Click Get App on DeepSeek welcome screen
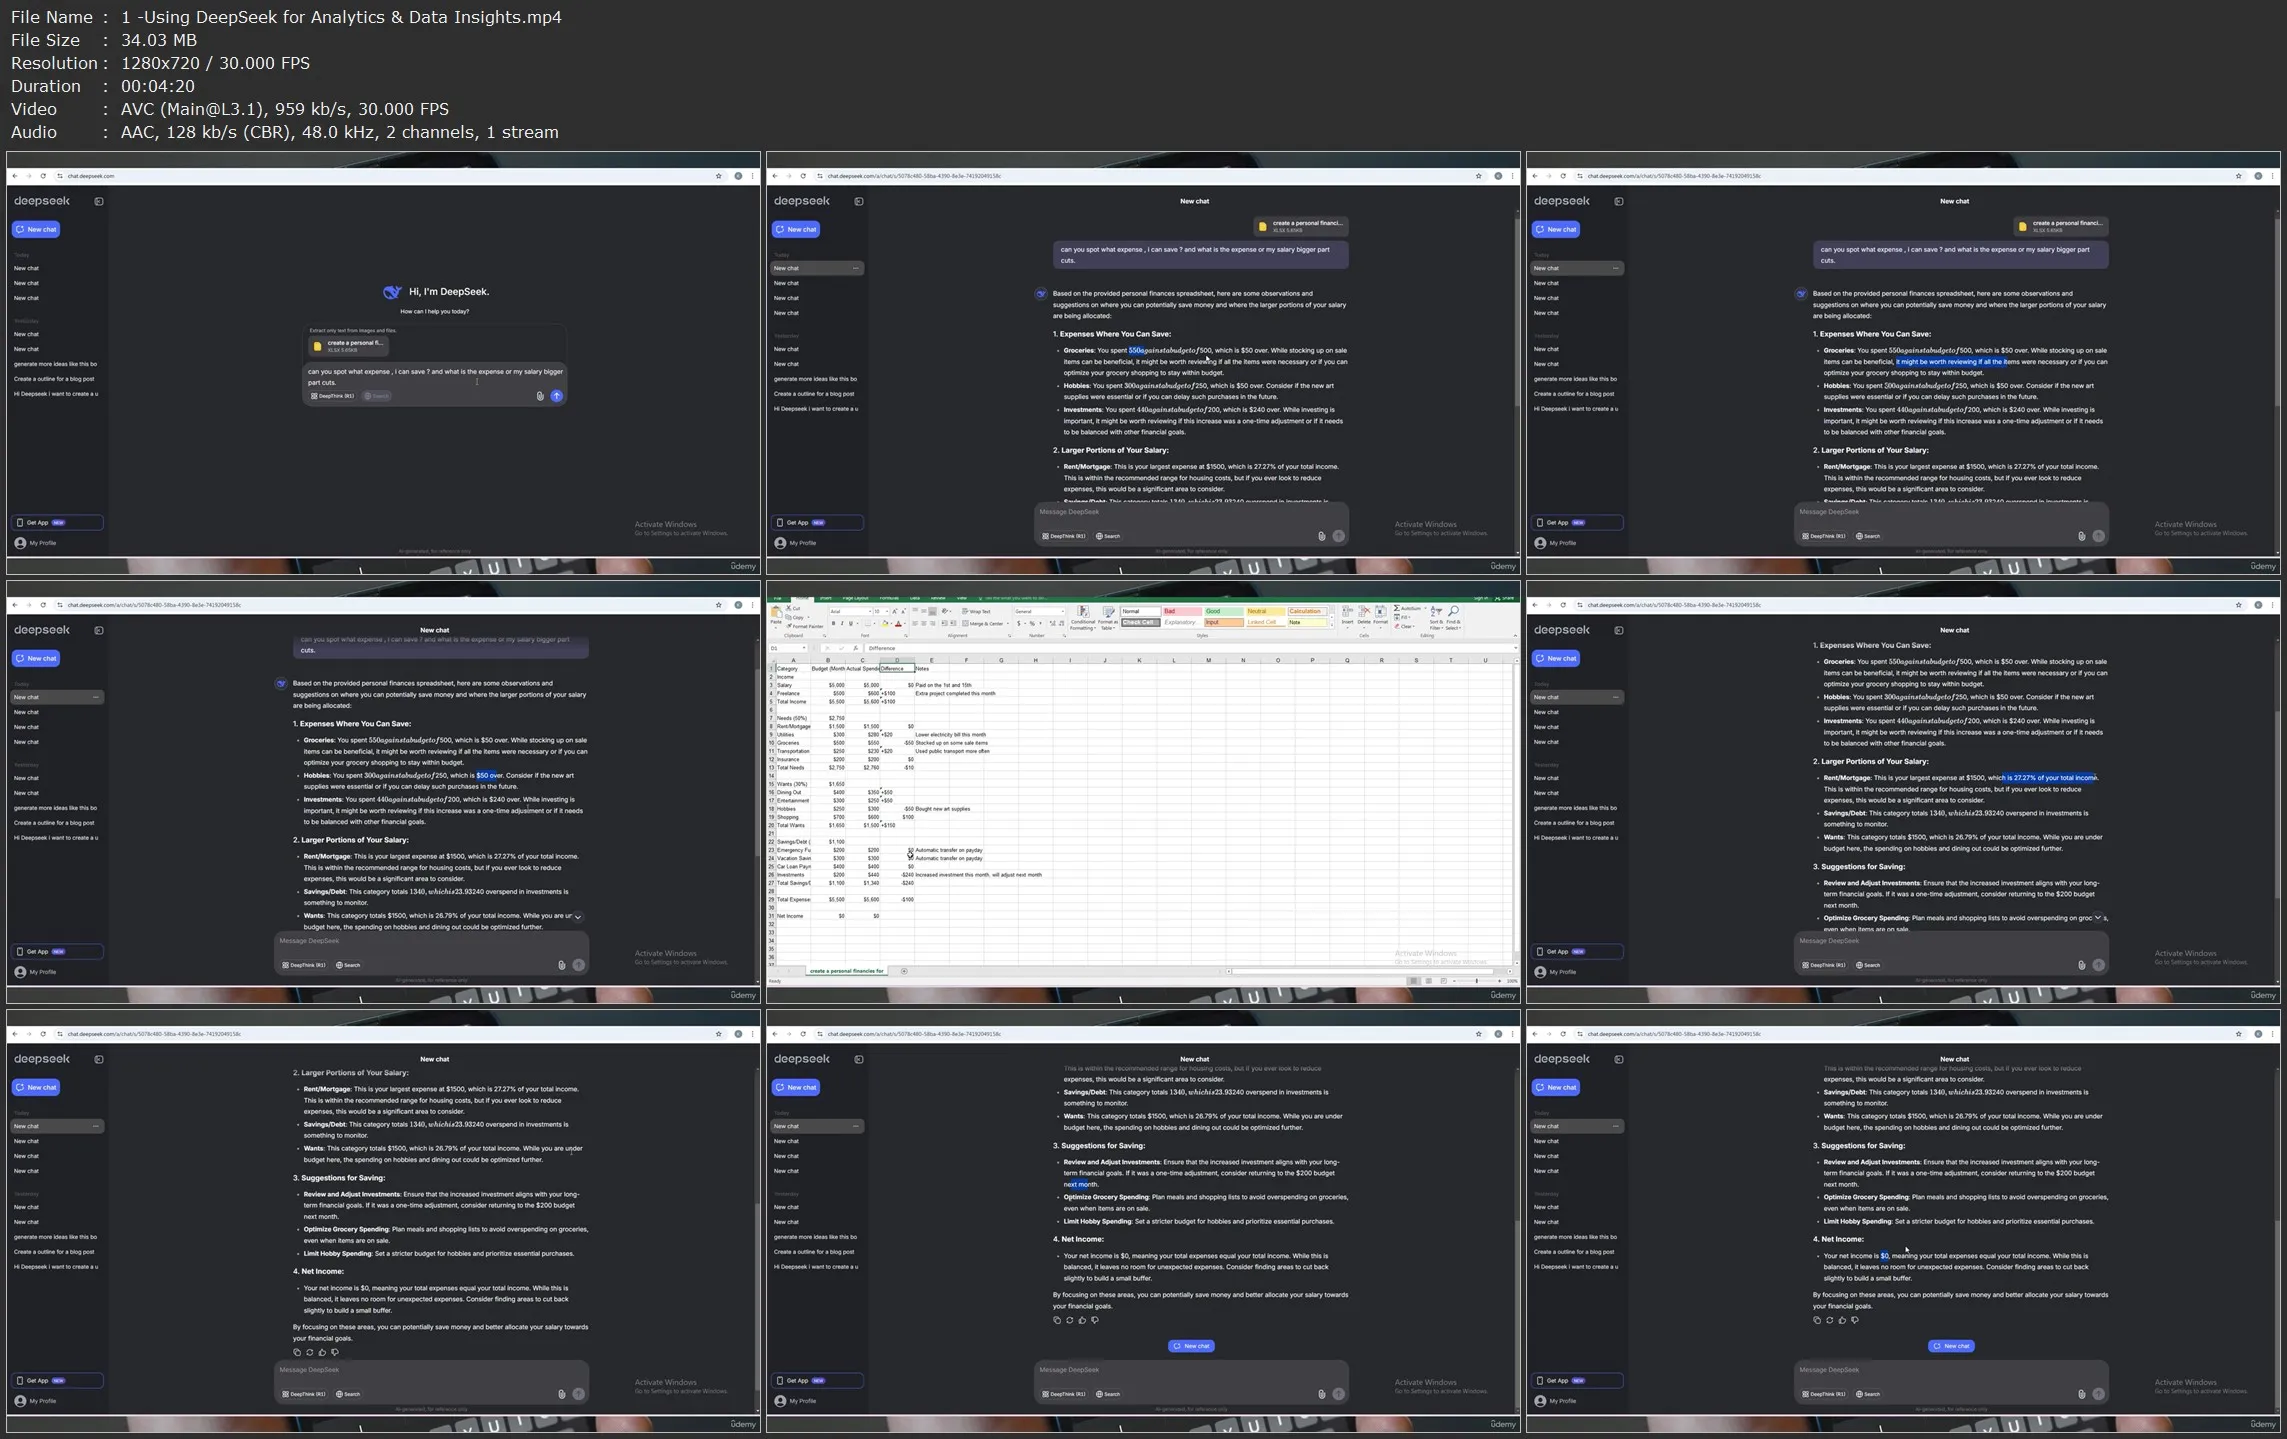 click(x=57, y=522)
